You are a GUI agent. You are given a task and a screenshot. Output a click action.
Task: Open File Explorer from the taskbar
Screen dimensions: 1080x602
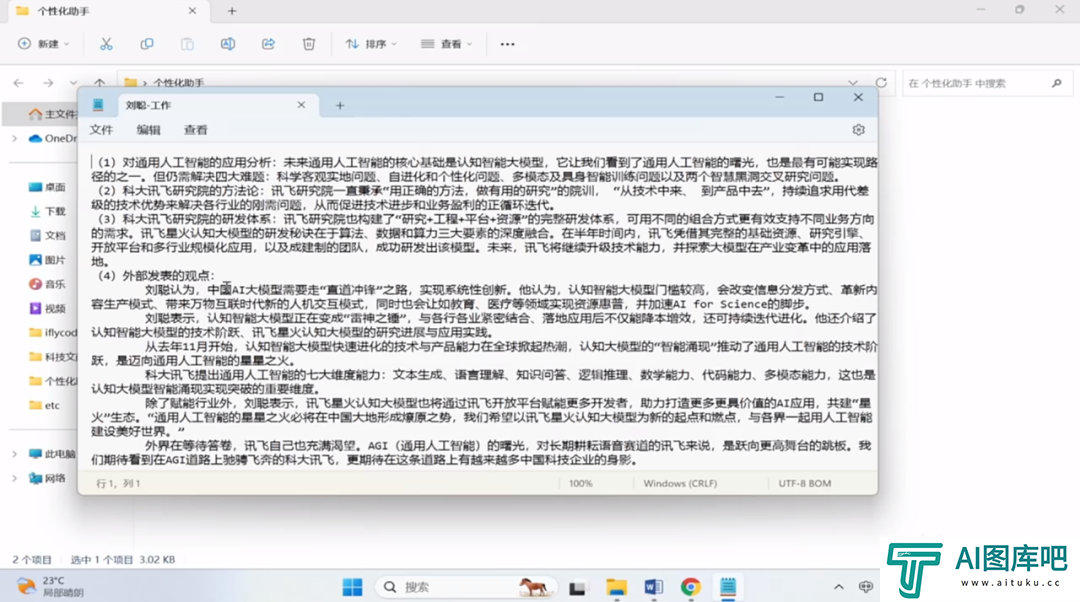click(616, 587)
